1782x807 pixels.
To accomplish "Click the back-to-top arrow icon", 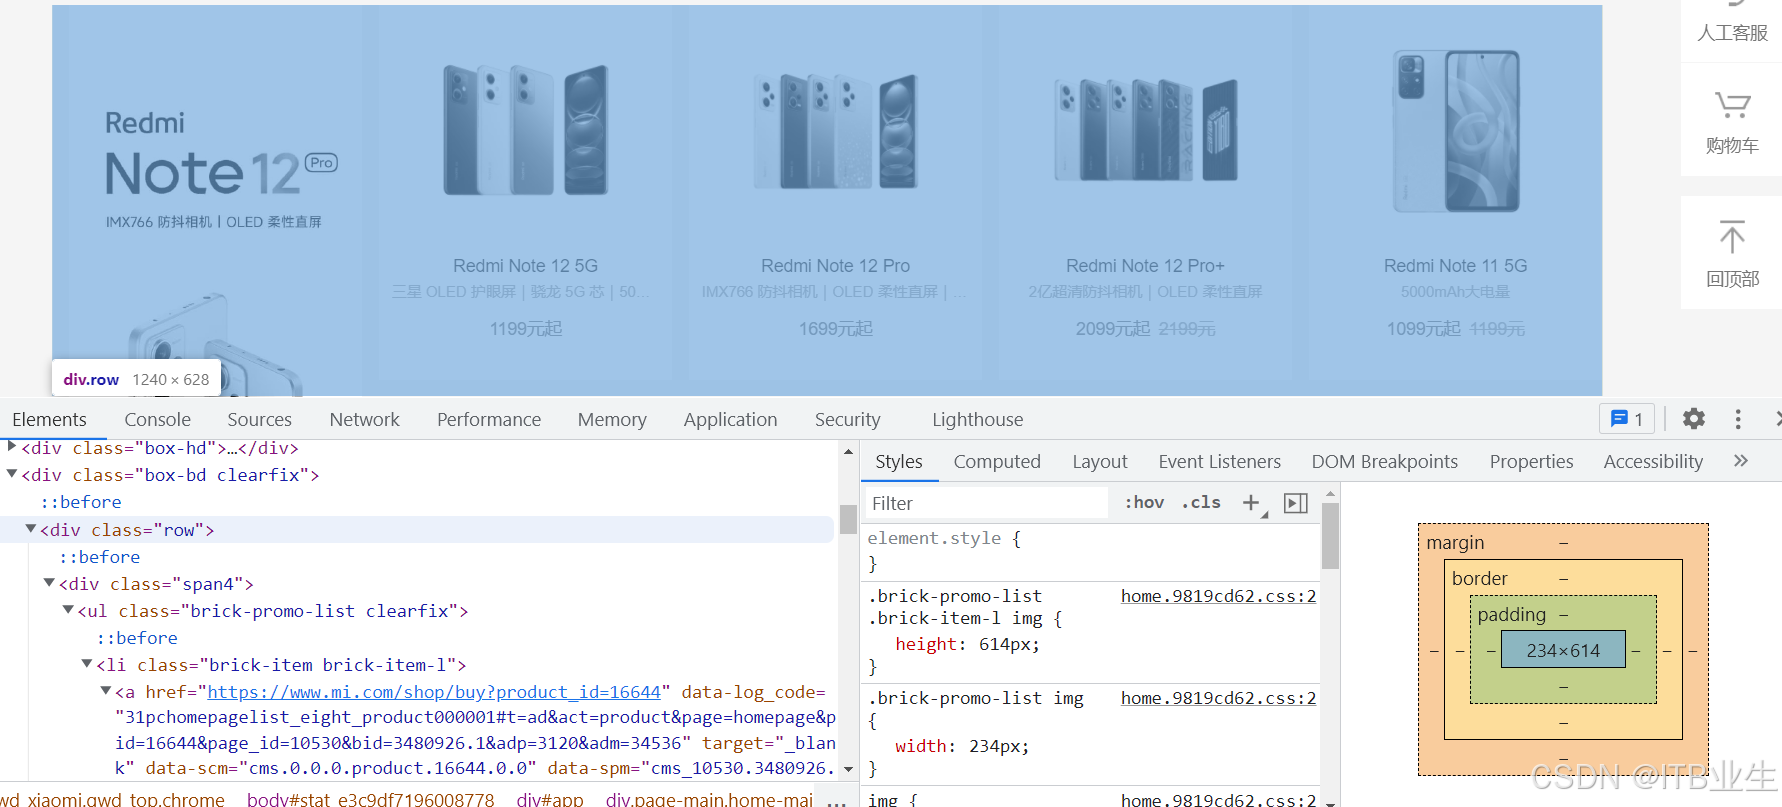I will pyautogui.click(x=1732, y=237).
